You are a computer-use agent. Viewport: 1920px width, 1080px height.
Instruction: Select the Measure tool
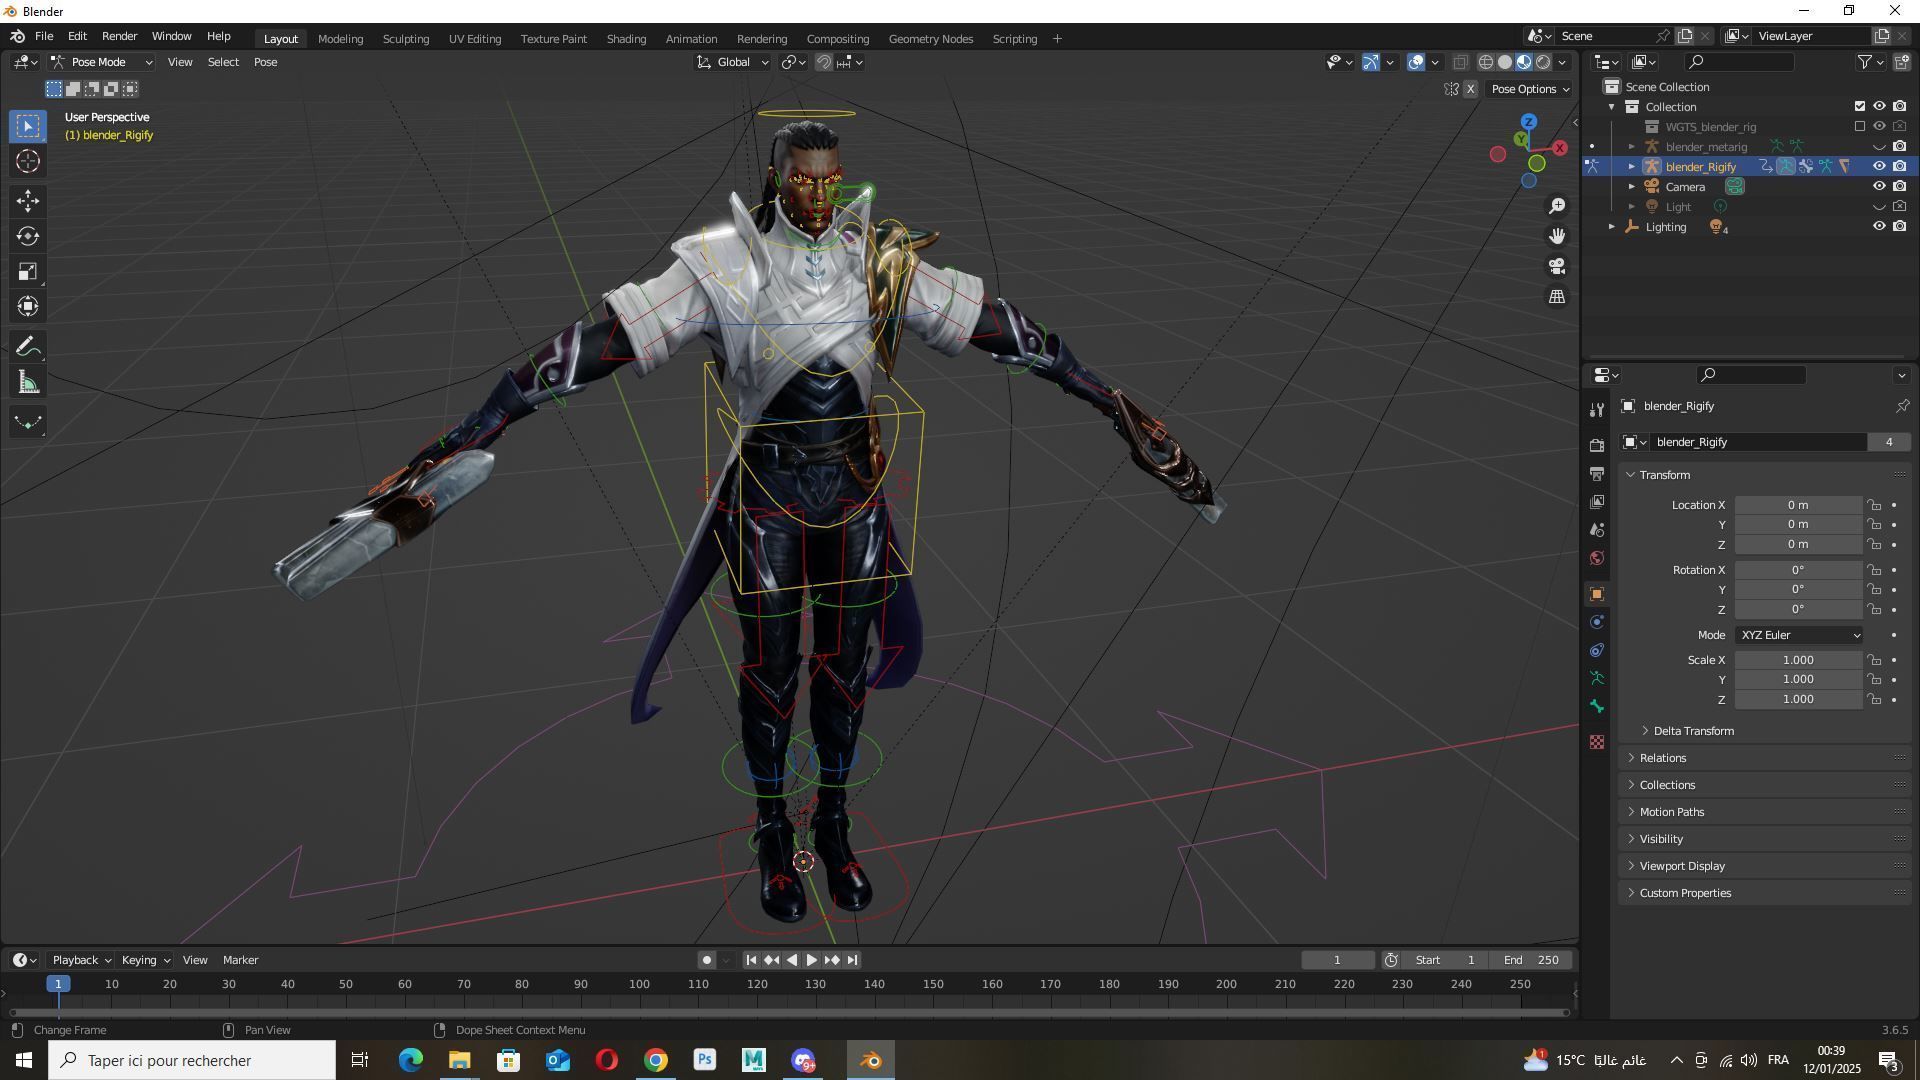28,382
